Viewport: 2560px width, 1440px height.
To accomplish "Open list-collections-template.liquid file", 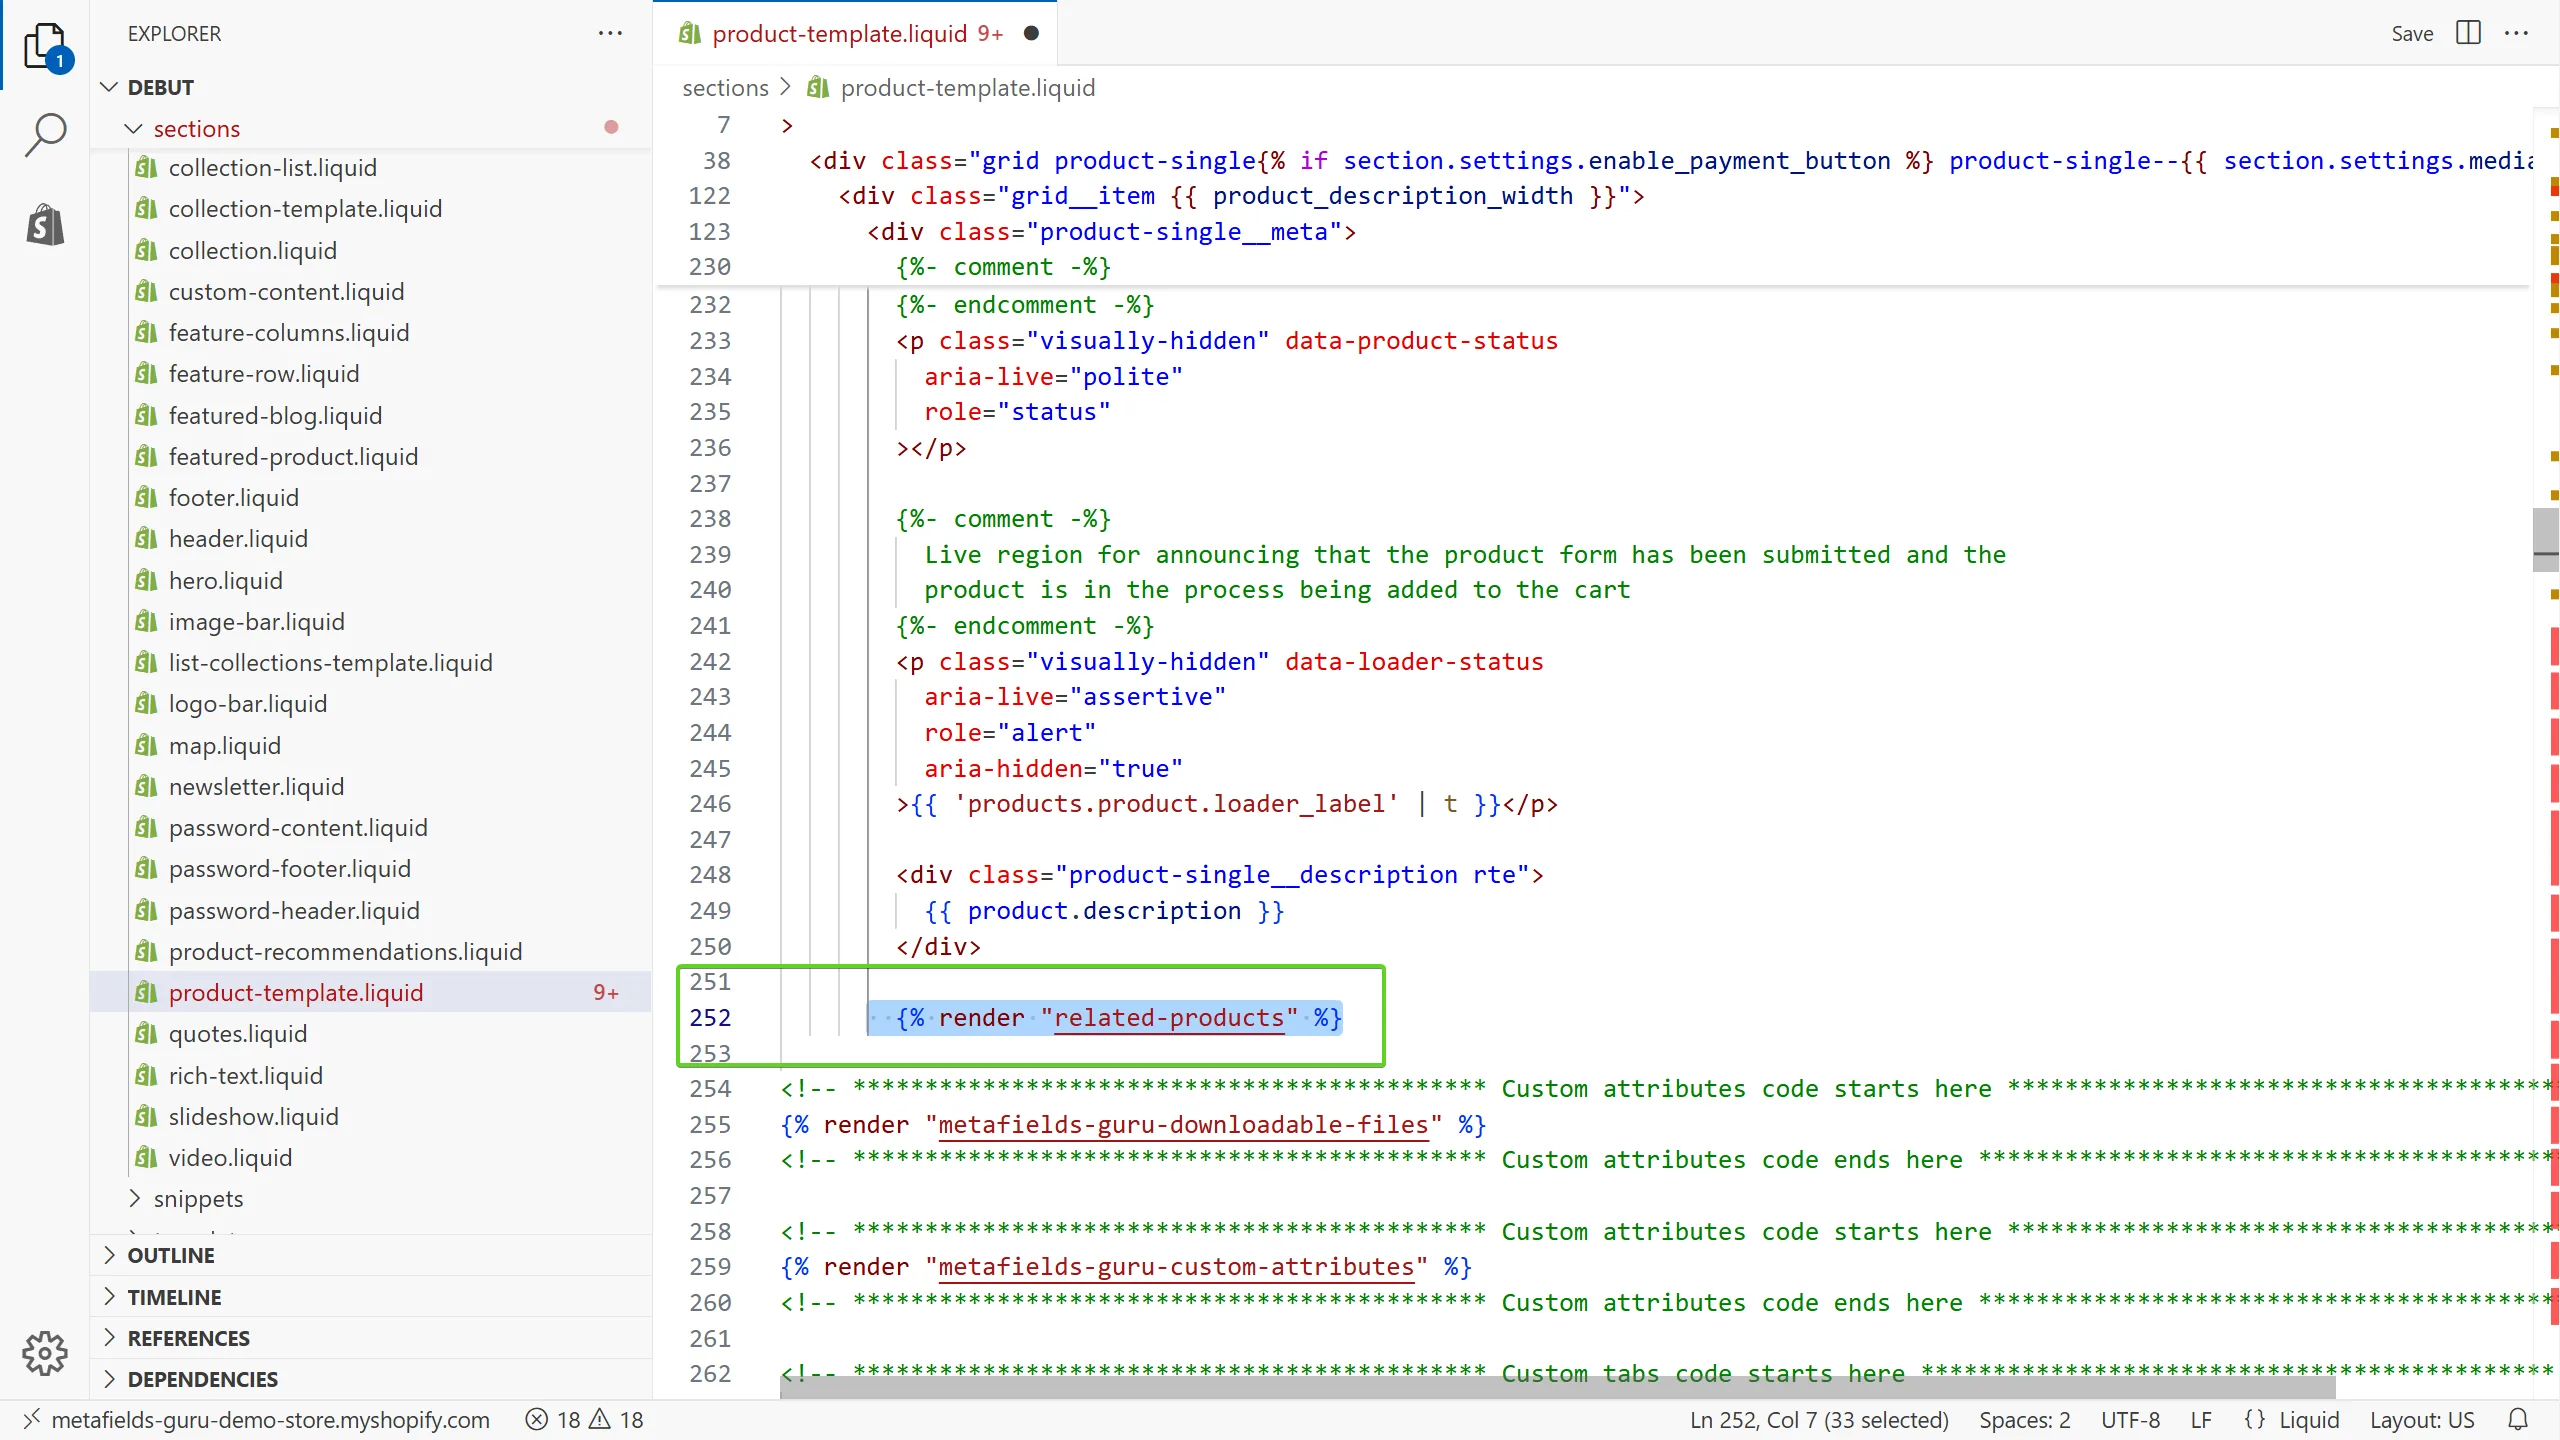I will coord(330,662).
